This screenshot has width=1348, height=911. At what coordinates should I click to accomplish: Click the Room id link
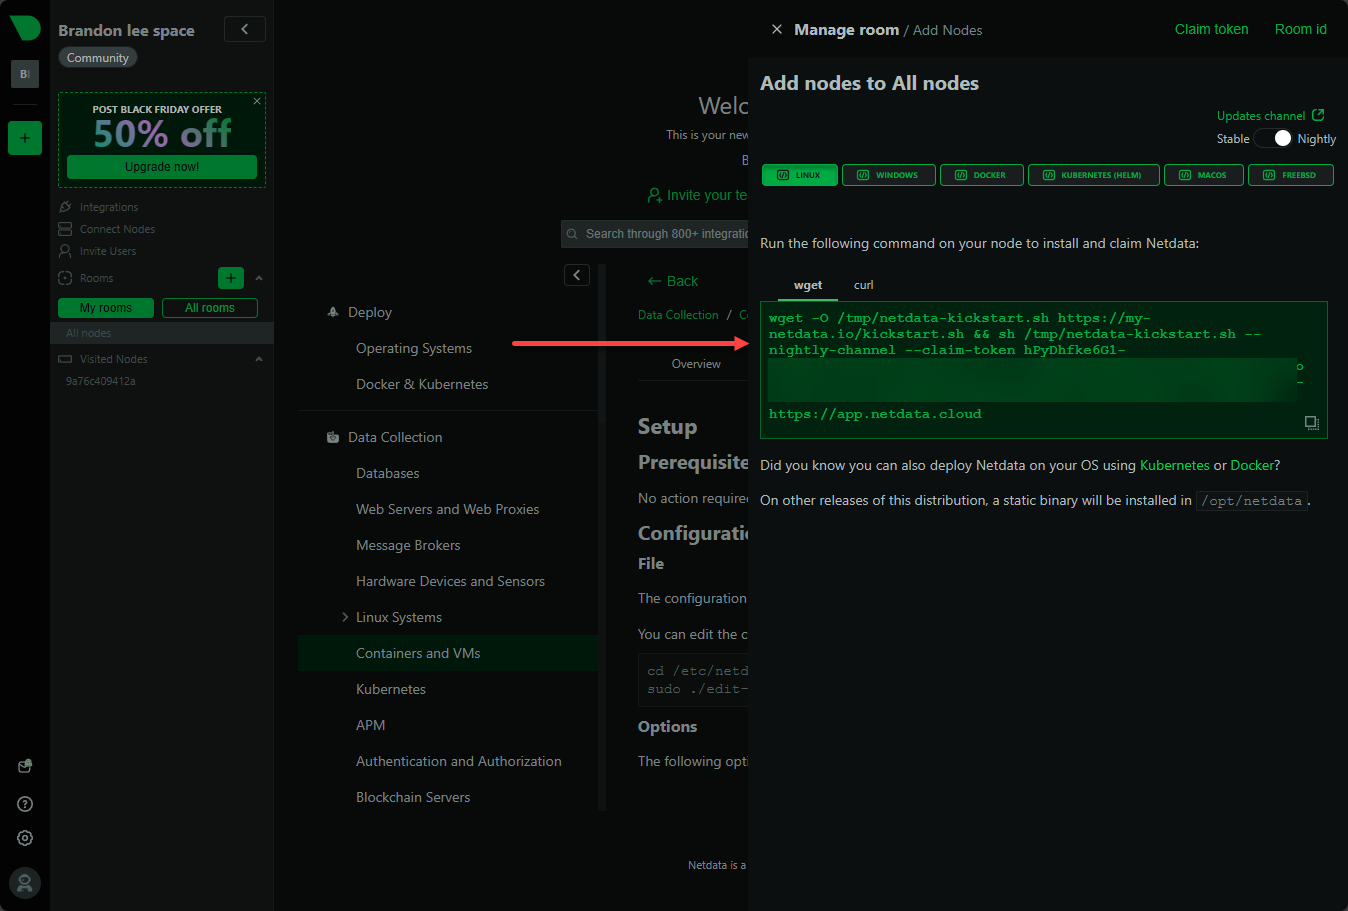[x=1300, y=29]
